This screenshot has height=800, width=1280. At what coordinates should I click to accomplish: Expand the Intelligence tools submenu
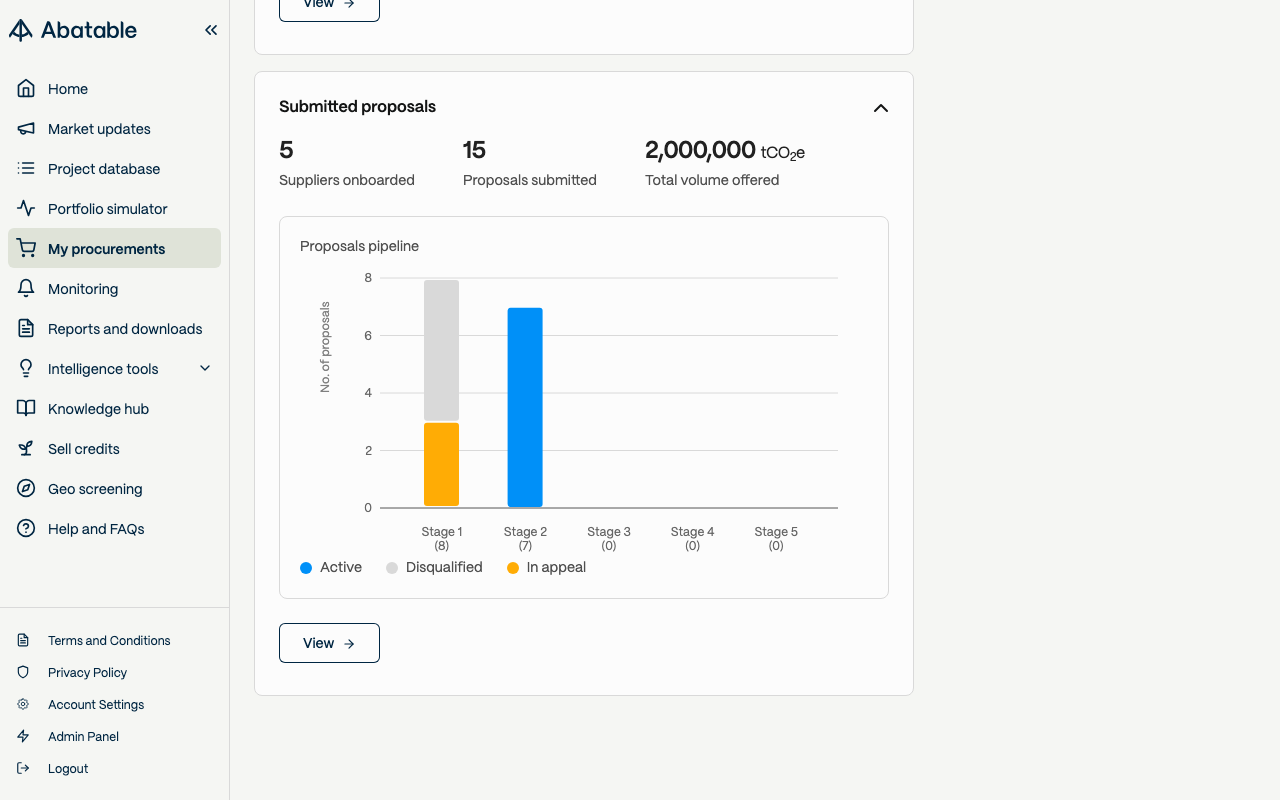coord(205,369)
